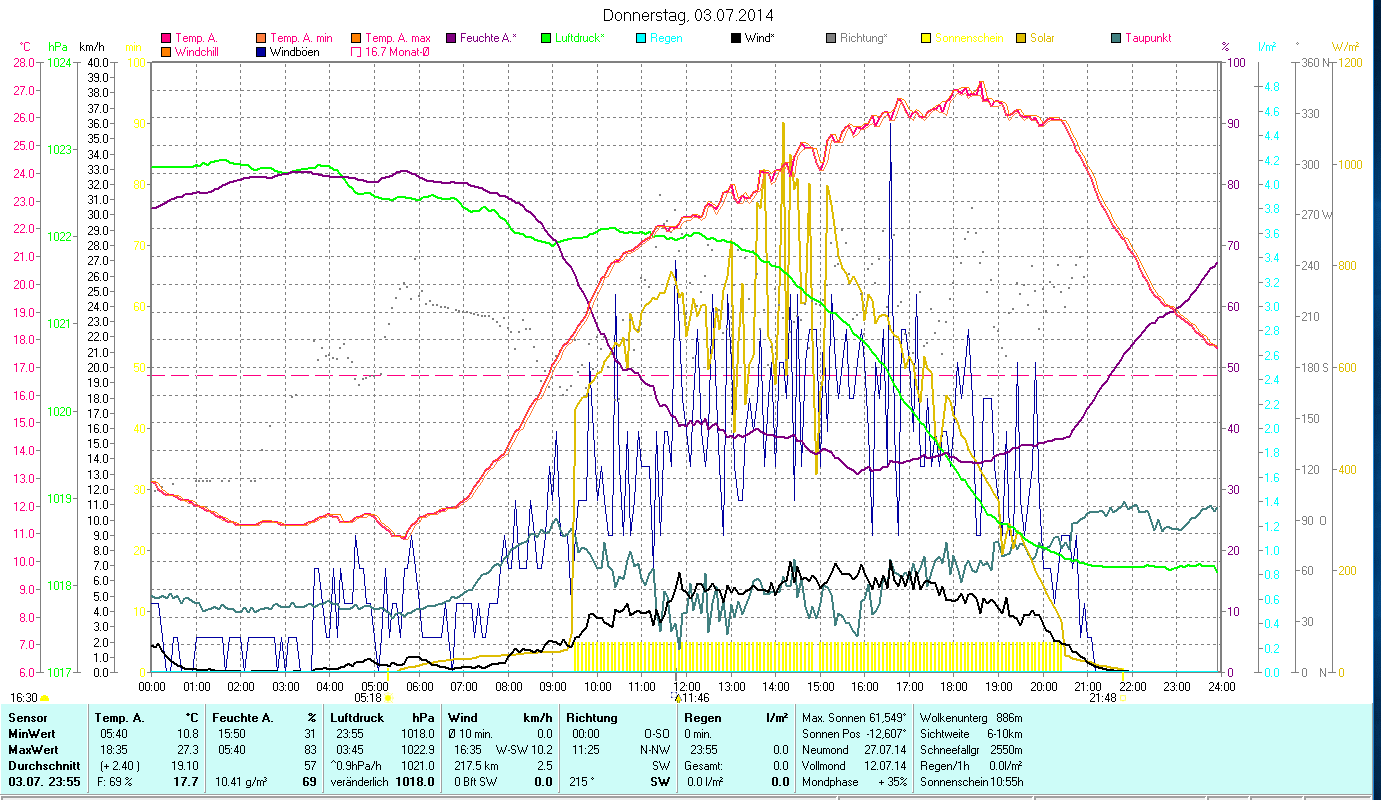Viewport: 1381px width, 800px height.
Task: Click the black Wind* legend swatch
Action: coord(735,38)
